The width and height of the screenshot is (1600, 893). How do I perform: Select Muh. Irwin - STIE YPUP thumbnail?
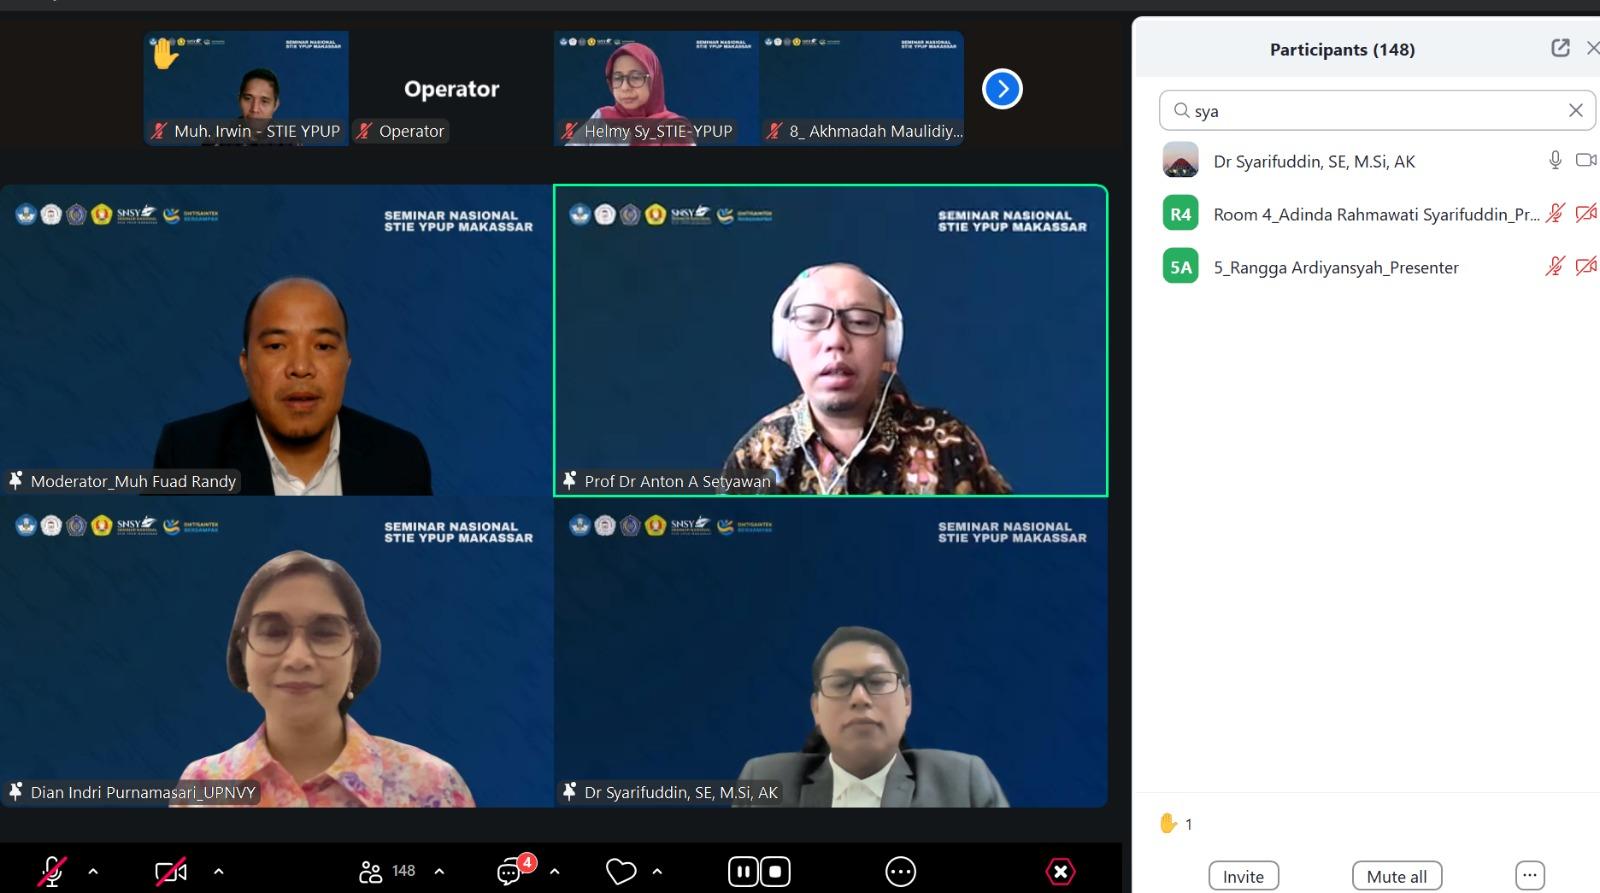tap(247, 89)
